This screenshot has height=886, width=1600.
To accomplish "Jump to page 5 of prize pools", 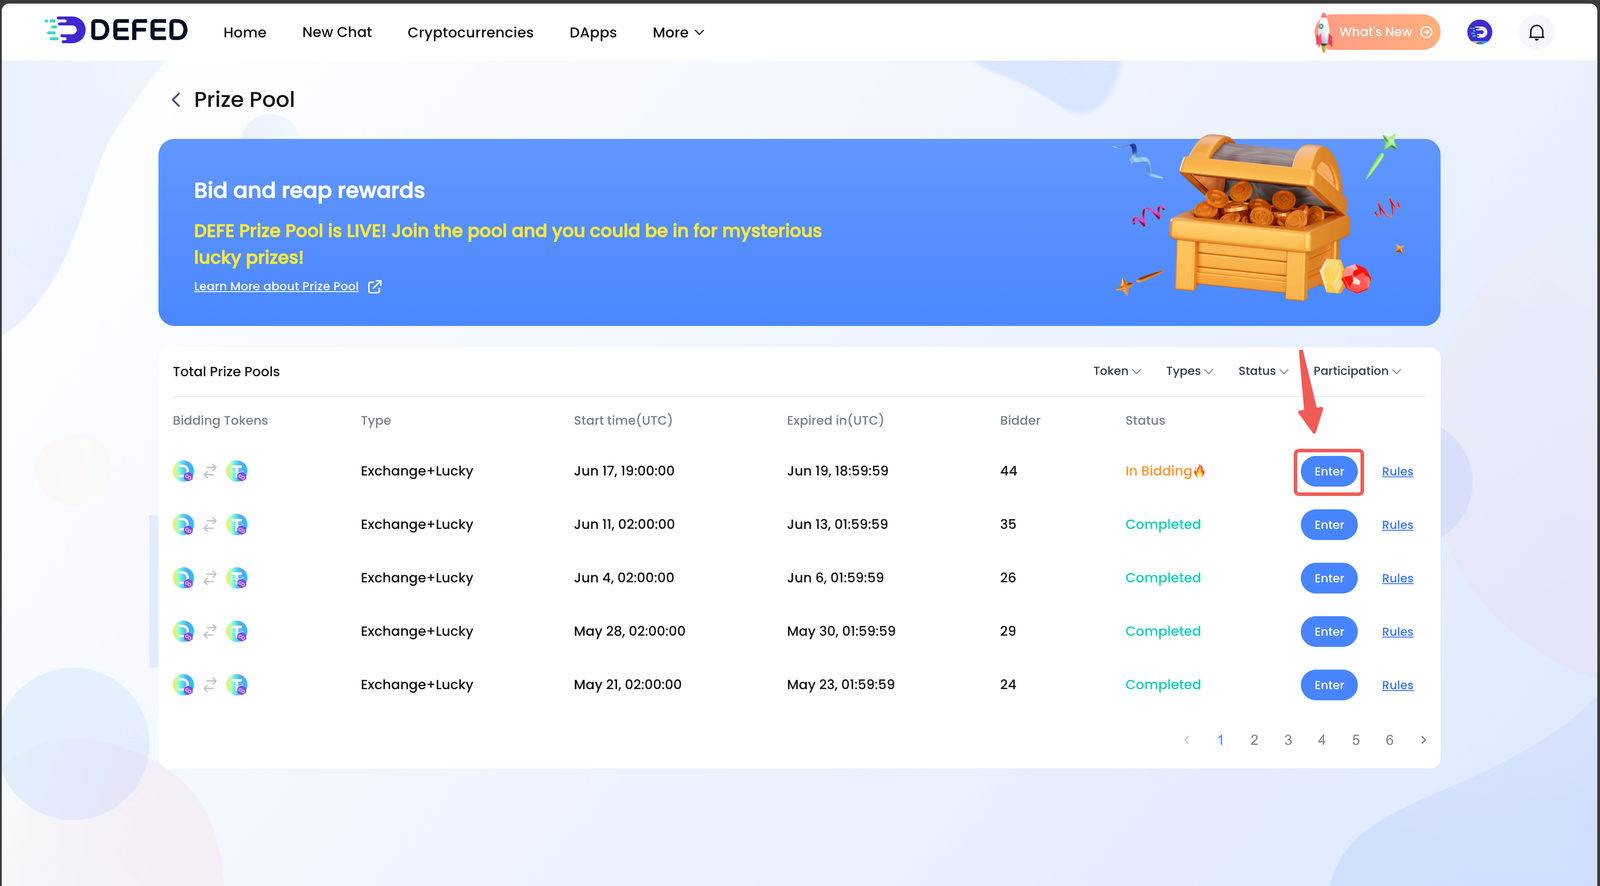I will click(x=1356, y=740).
